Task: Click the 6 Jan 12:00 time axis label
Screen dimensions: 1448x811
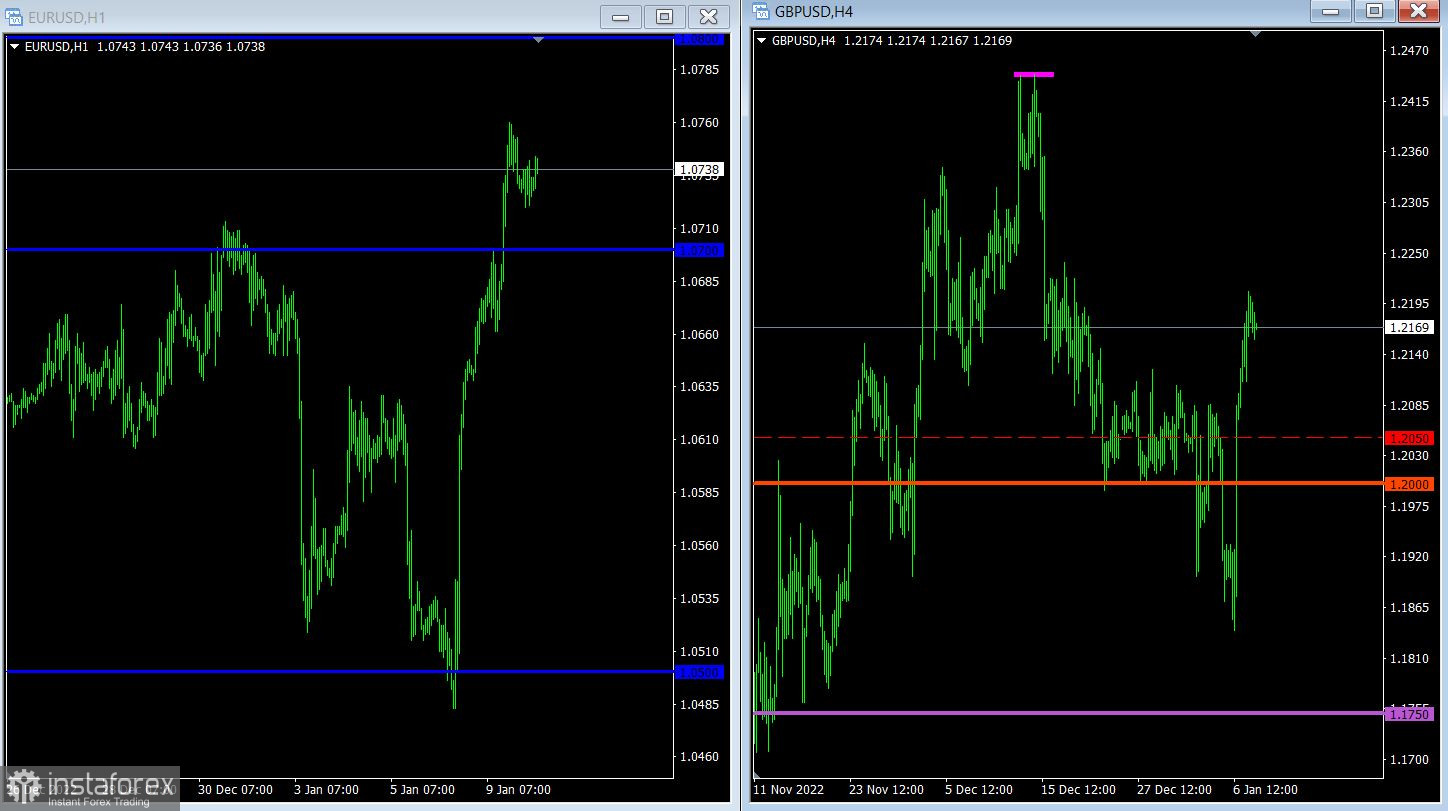Action: click(1265, 790)
